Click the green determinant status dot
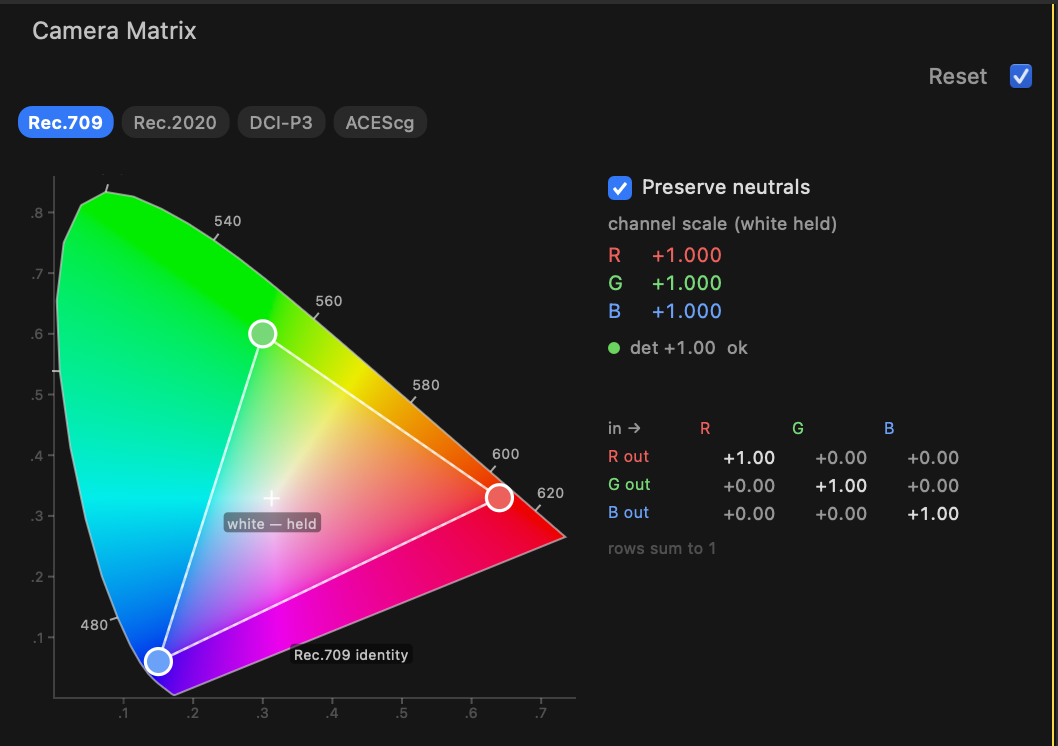Viewport: 1058px width, 746px height. (614, 348)
